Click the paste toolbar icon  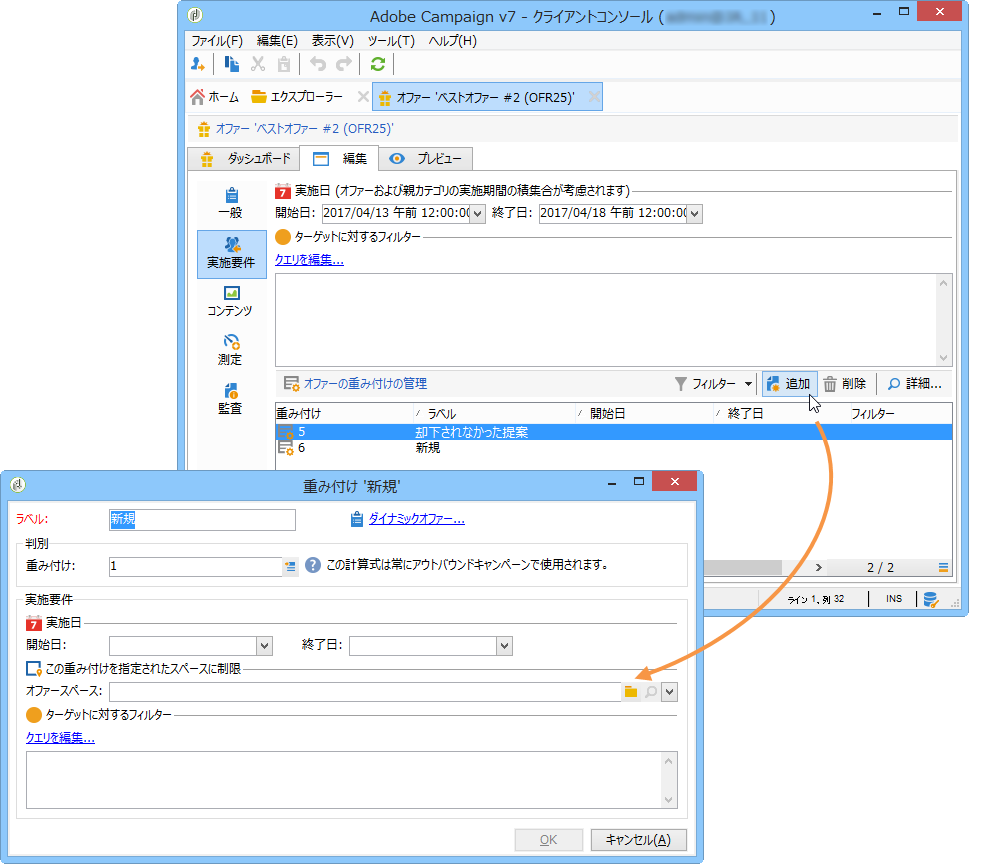pyautogui.click(x=284, y=64)
